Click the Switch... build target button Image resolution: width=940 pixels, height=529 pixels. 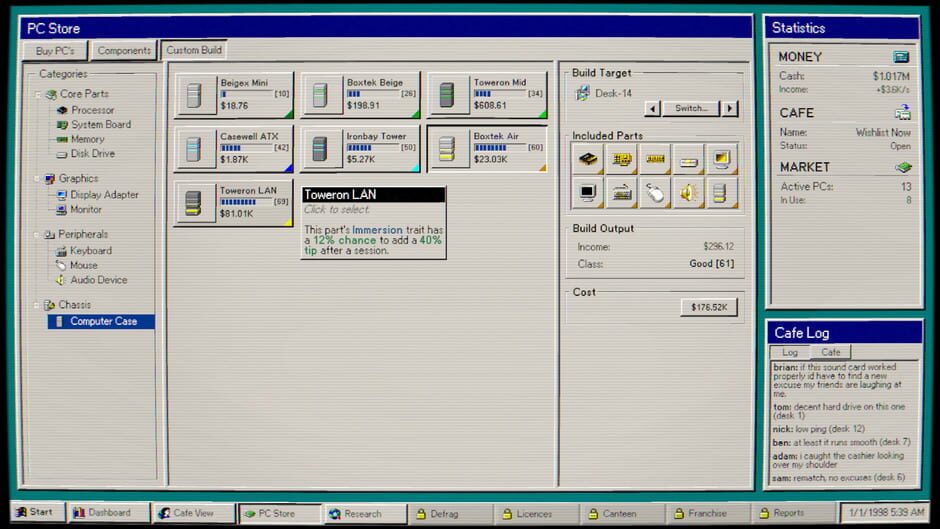691,109
